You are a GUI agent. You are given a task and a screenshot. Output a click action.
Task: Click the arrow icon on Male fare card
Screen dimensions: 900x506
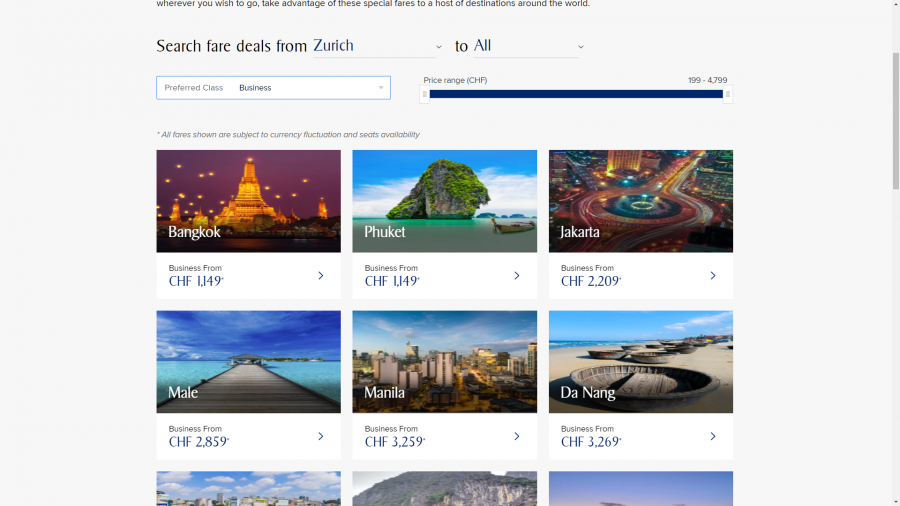pyautogui.click(x=321, y=437)
